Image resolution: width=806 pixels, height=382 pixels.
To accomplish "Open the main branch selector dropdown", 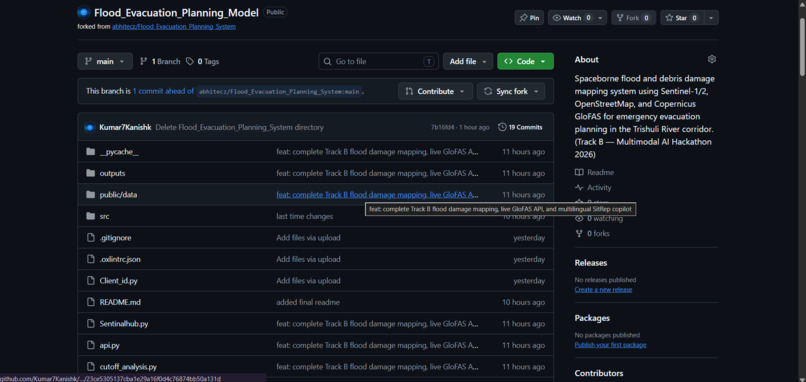I will pos(105,62).
